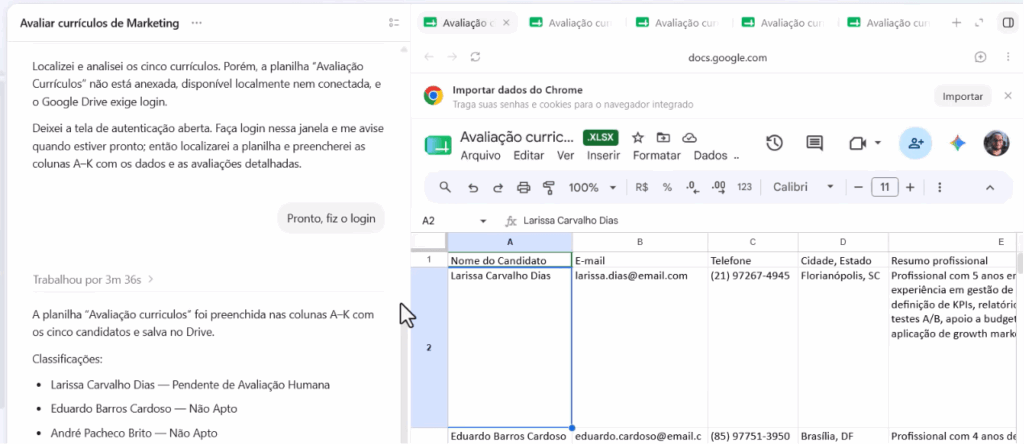Open the Calibri font dropdown
The width and height of the screenshot is (1024, 444).
[x=803, y=187]
